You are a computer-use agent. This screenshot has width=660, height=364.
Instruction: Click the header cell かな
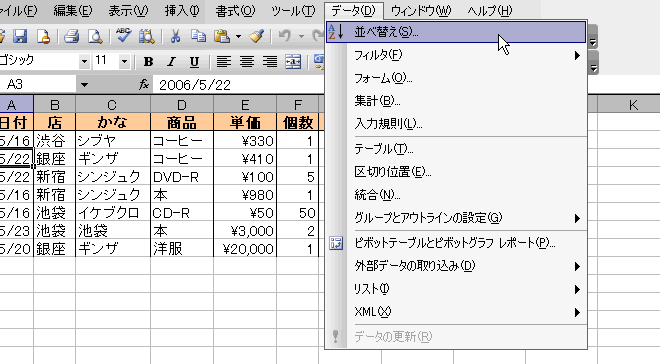pyautogui.click(x=113, y=122)
